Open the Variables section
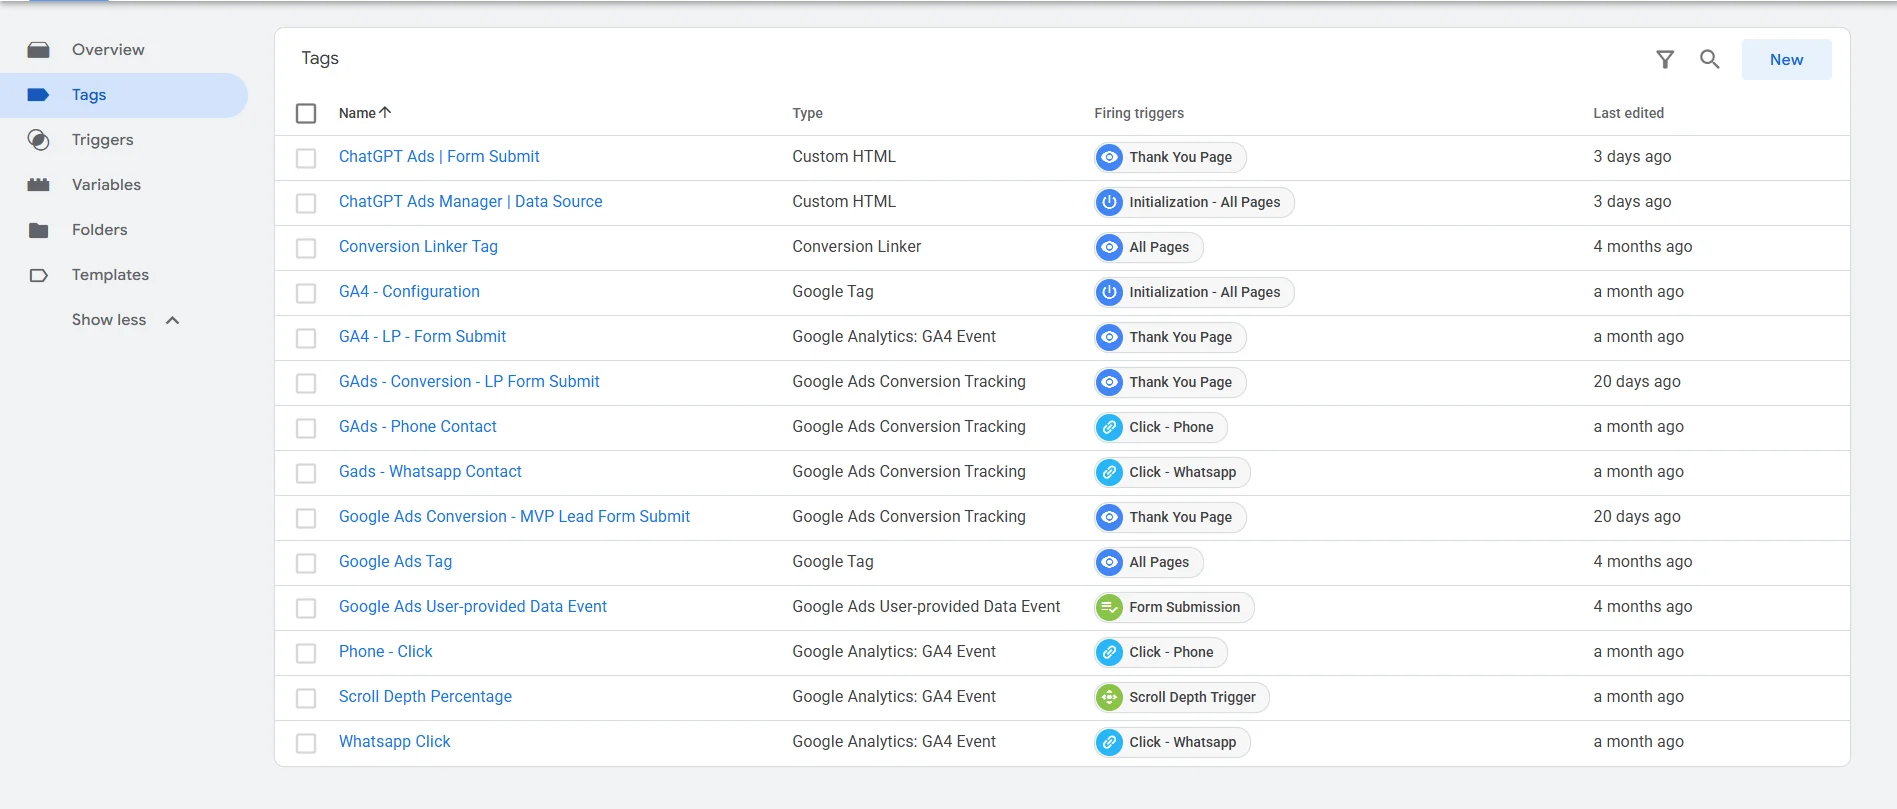 pyautogui.click(x=106, y=185)
